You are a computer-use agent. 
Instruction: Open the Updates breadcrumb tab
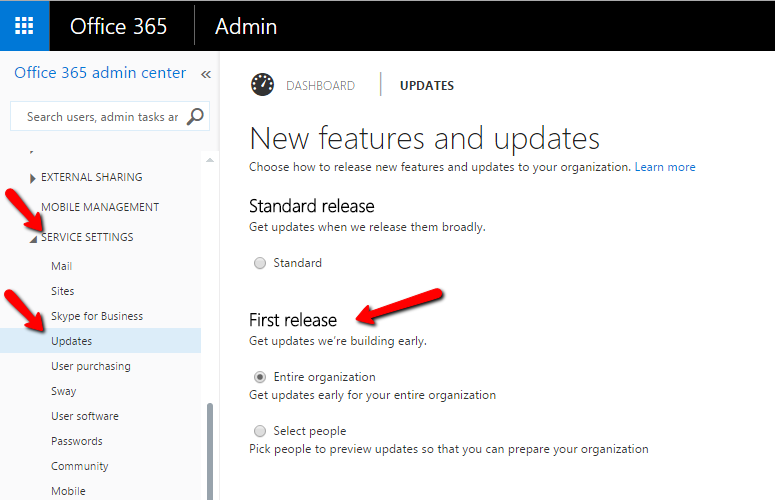pos(427,85)
